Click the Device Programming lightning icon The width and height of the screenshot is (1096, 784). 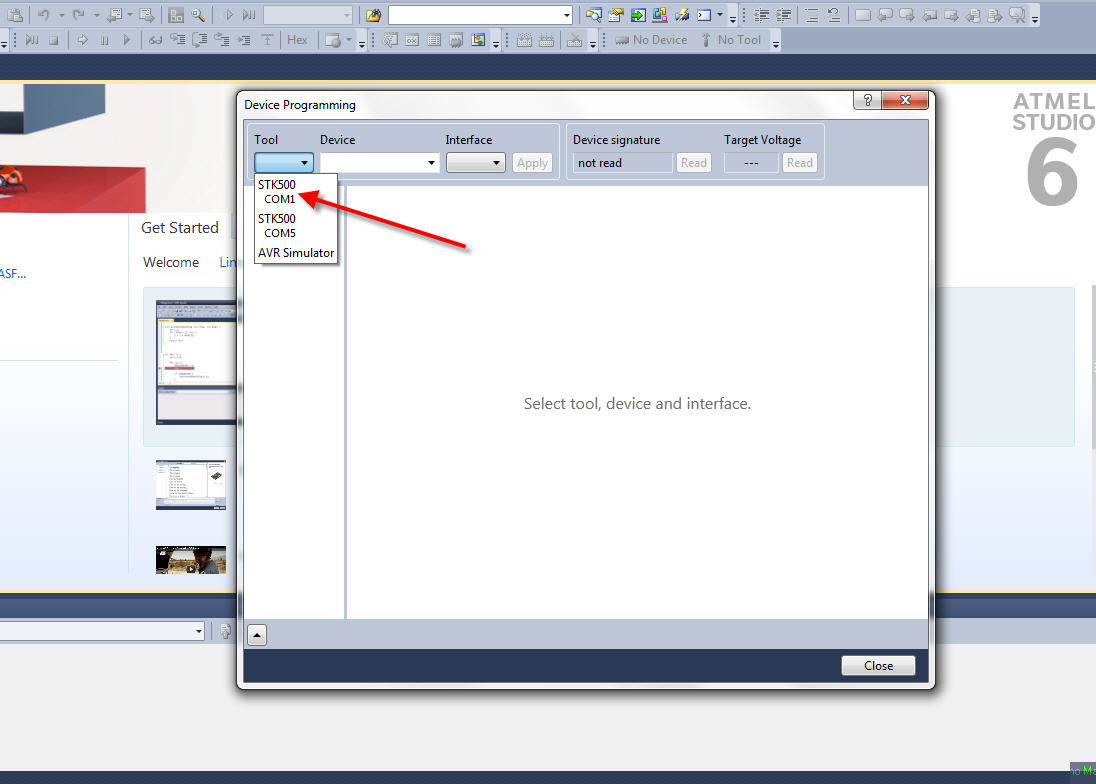682,15
